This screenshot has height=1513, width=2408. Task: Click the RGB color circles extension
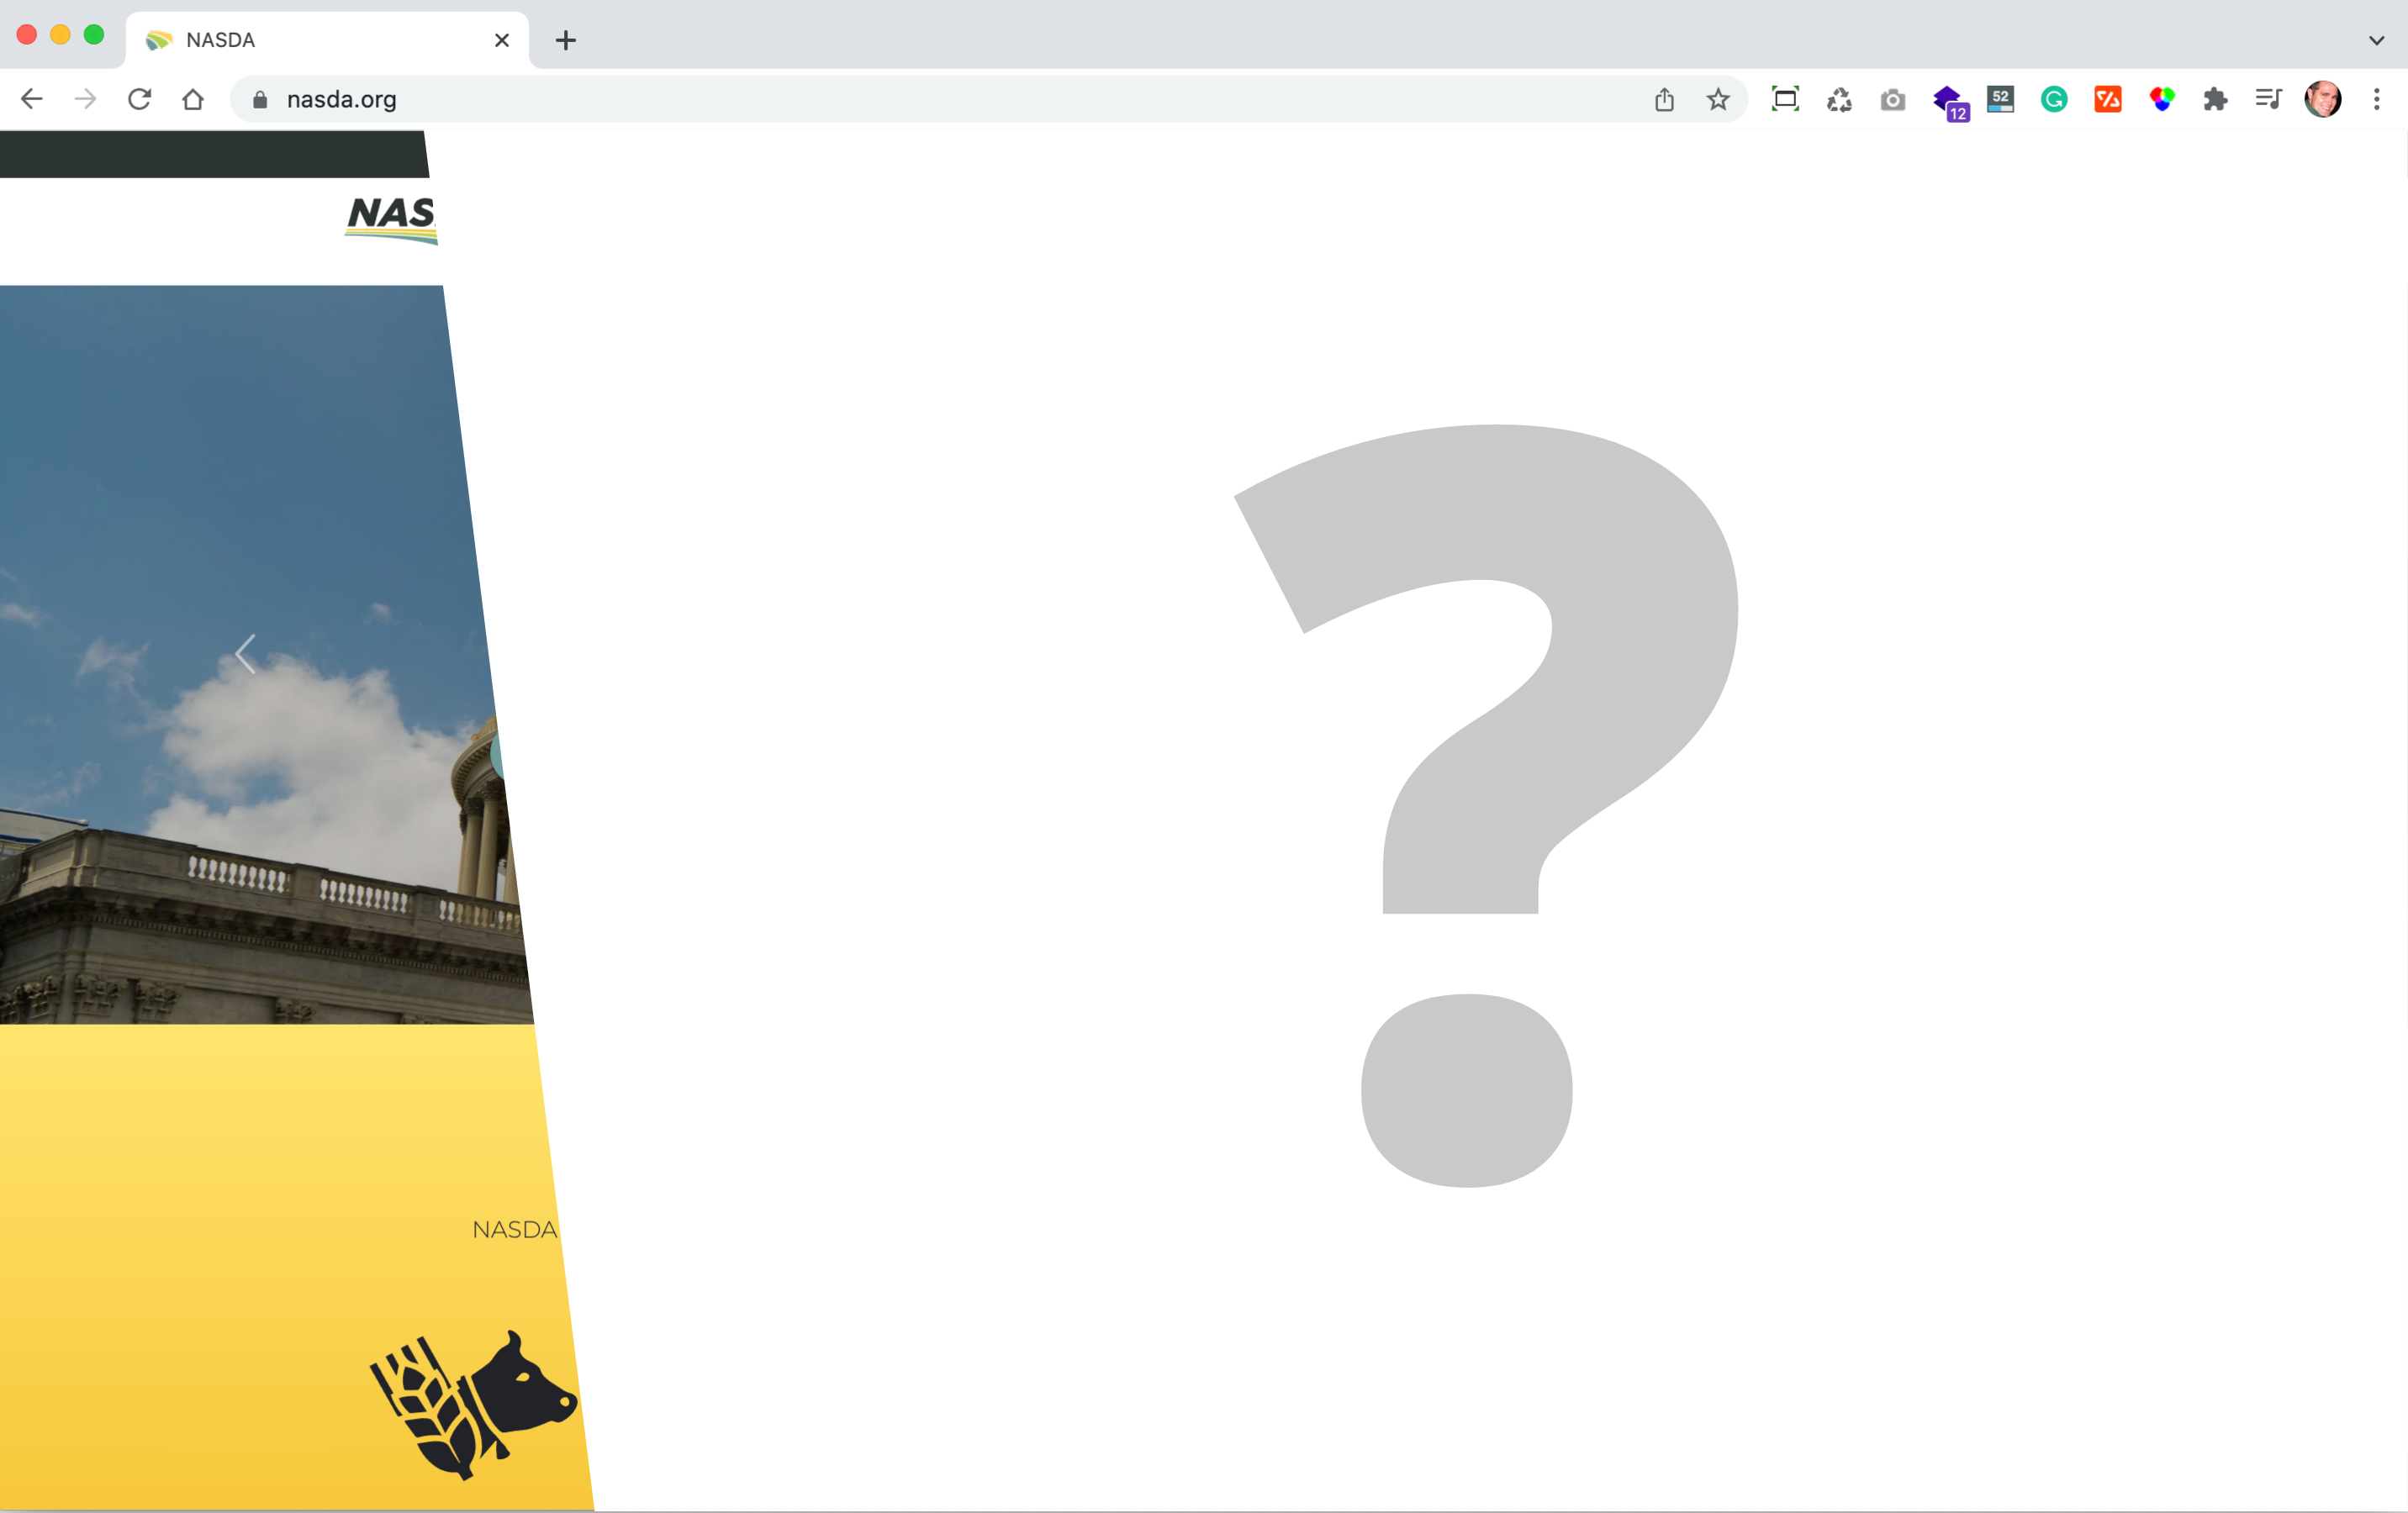2161,99
